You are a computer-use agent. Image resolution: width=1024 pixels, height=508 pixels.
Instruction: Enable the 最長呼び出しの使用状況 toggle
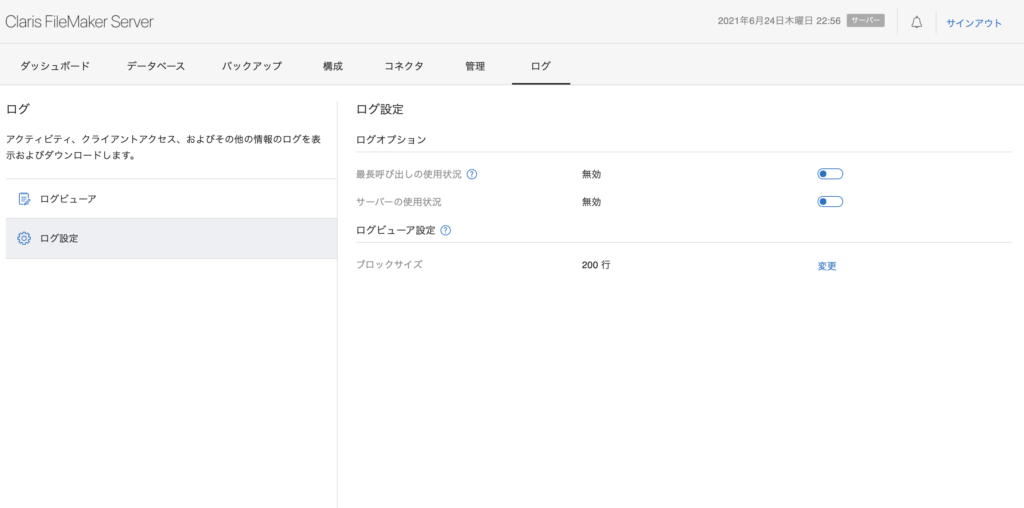[830, 174]
